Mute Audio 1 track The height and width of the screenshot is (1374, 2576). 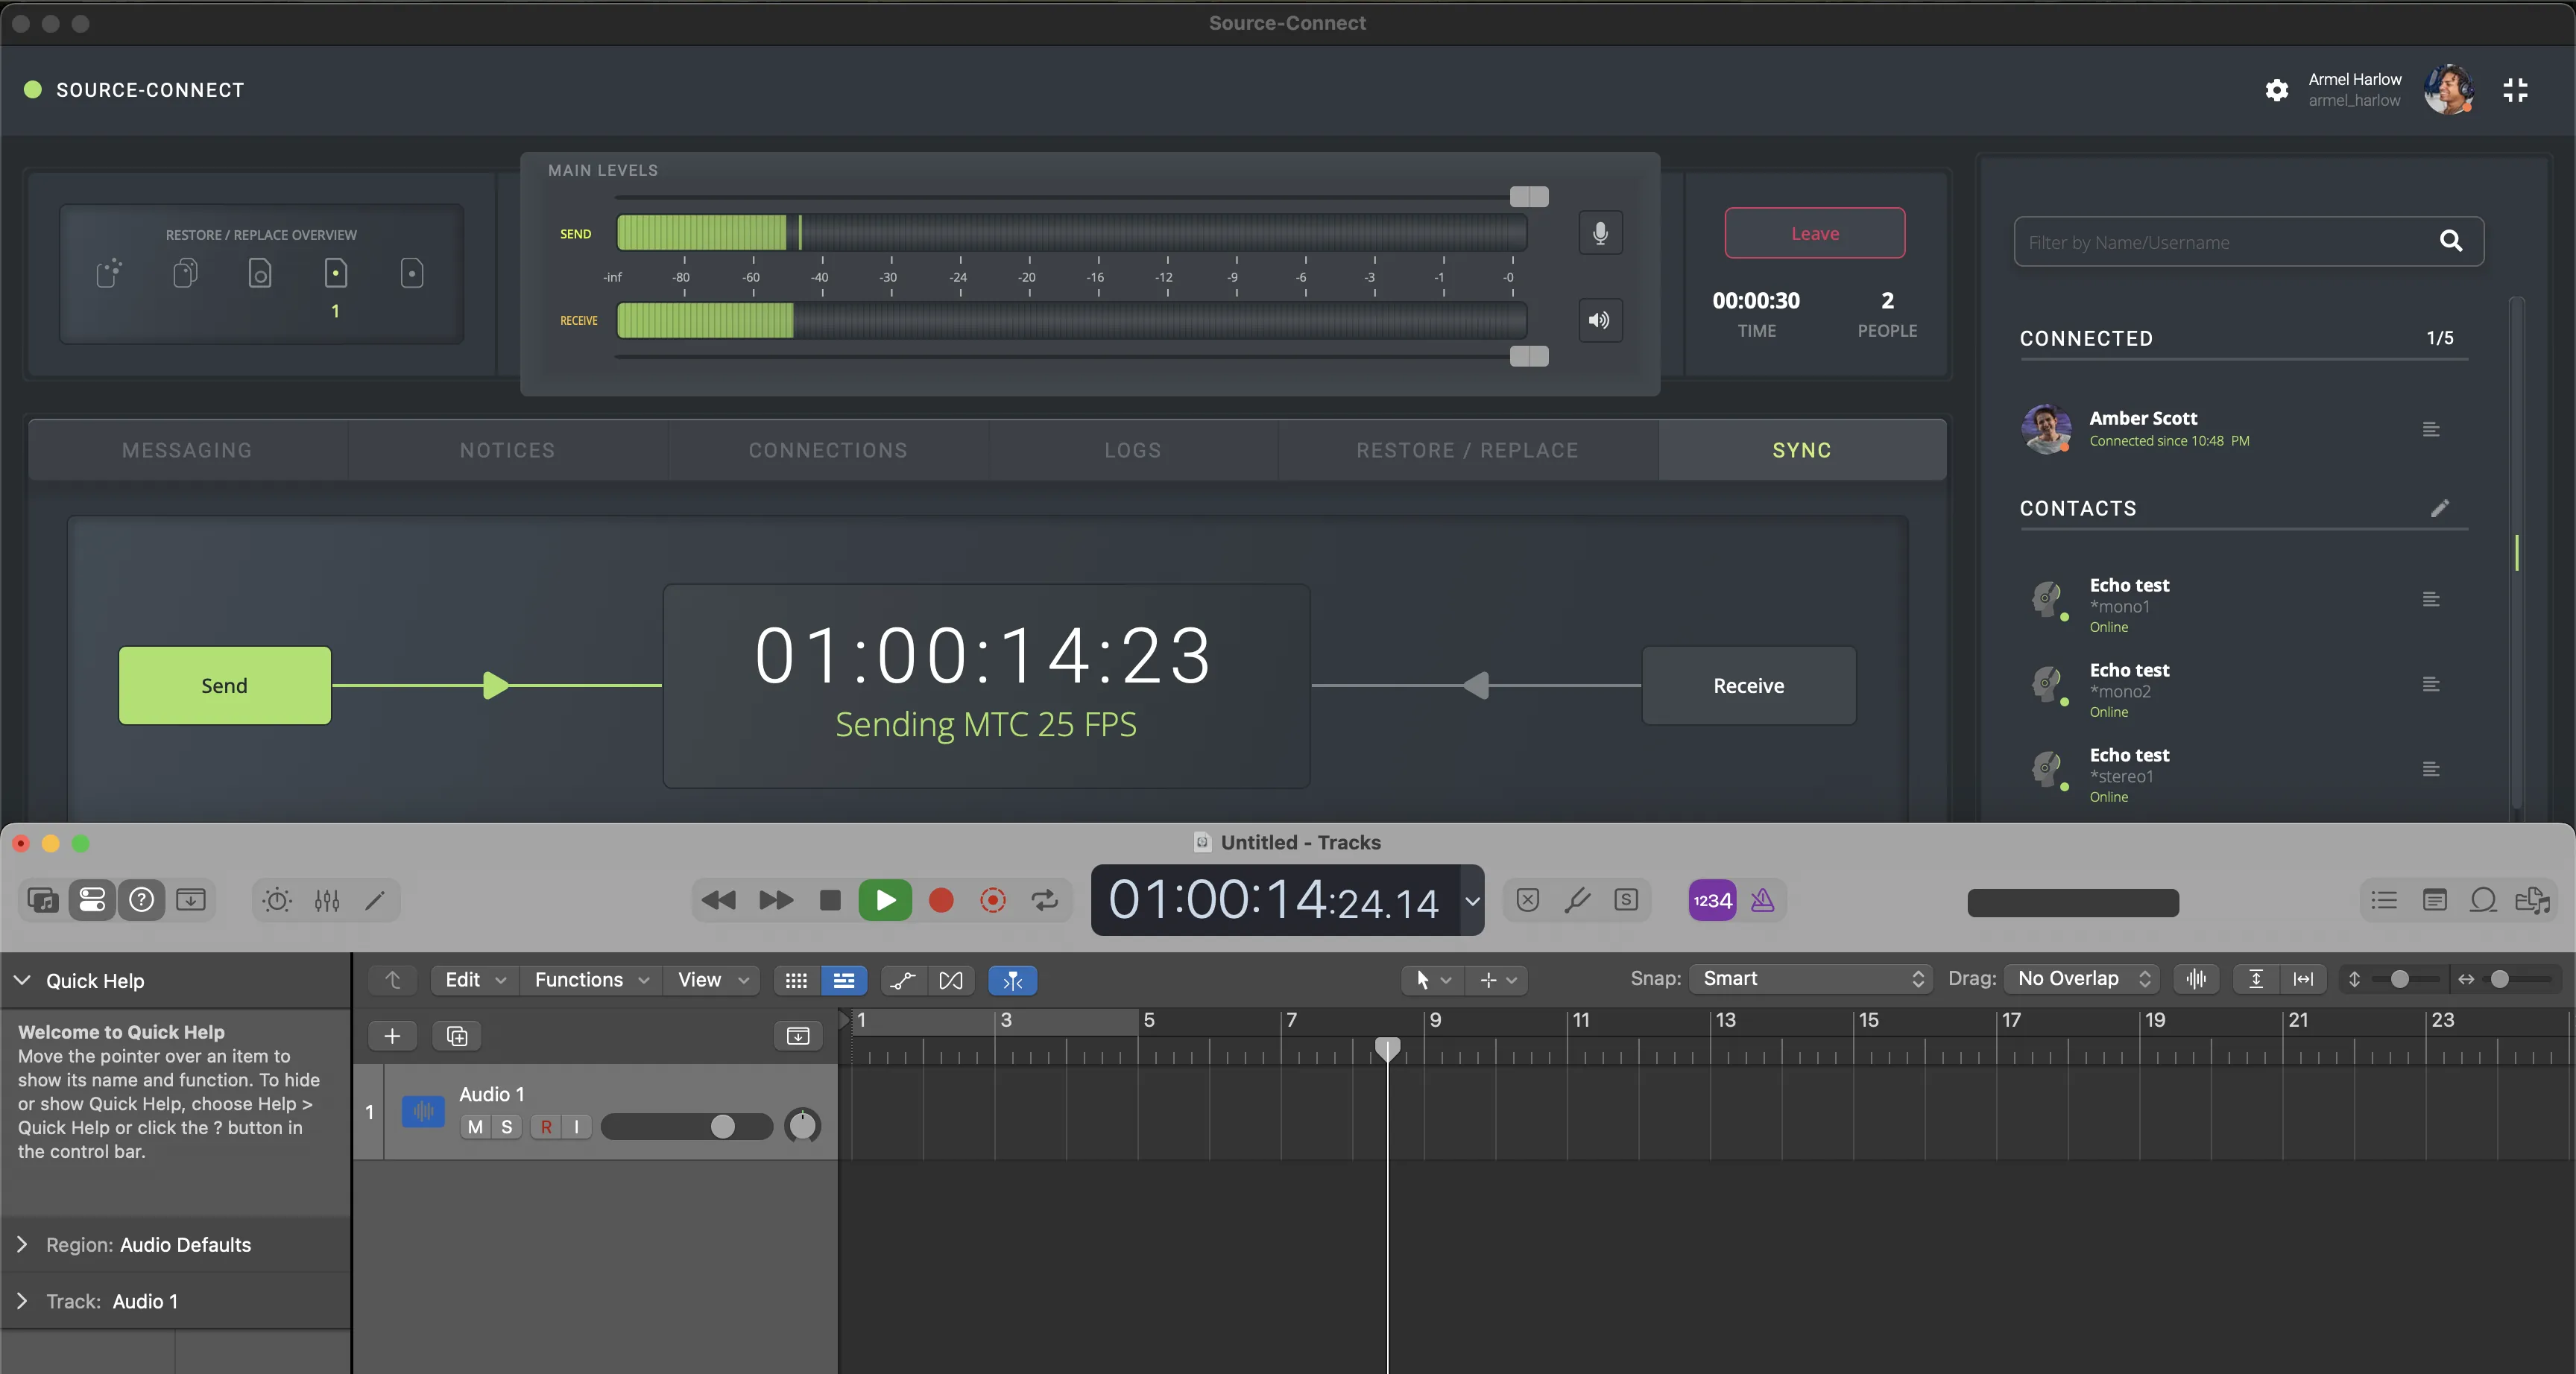(475, 1127)
